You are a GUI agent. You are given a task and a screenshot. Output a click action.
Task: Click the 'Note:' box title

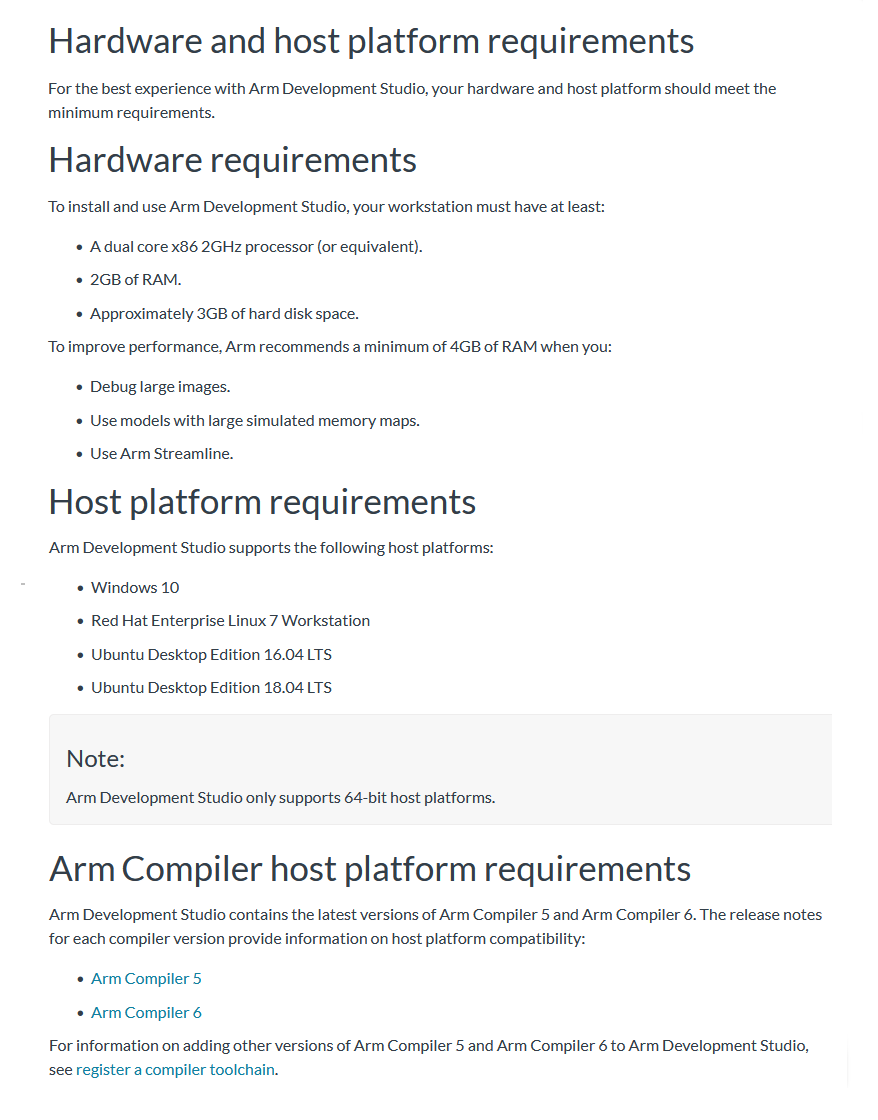point(96,759)
